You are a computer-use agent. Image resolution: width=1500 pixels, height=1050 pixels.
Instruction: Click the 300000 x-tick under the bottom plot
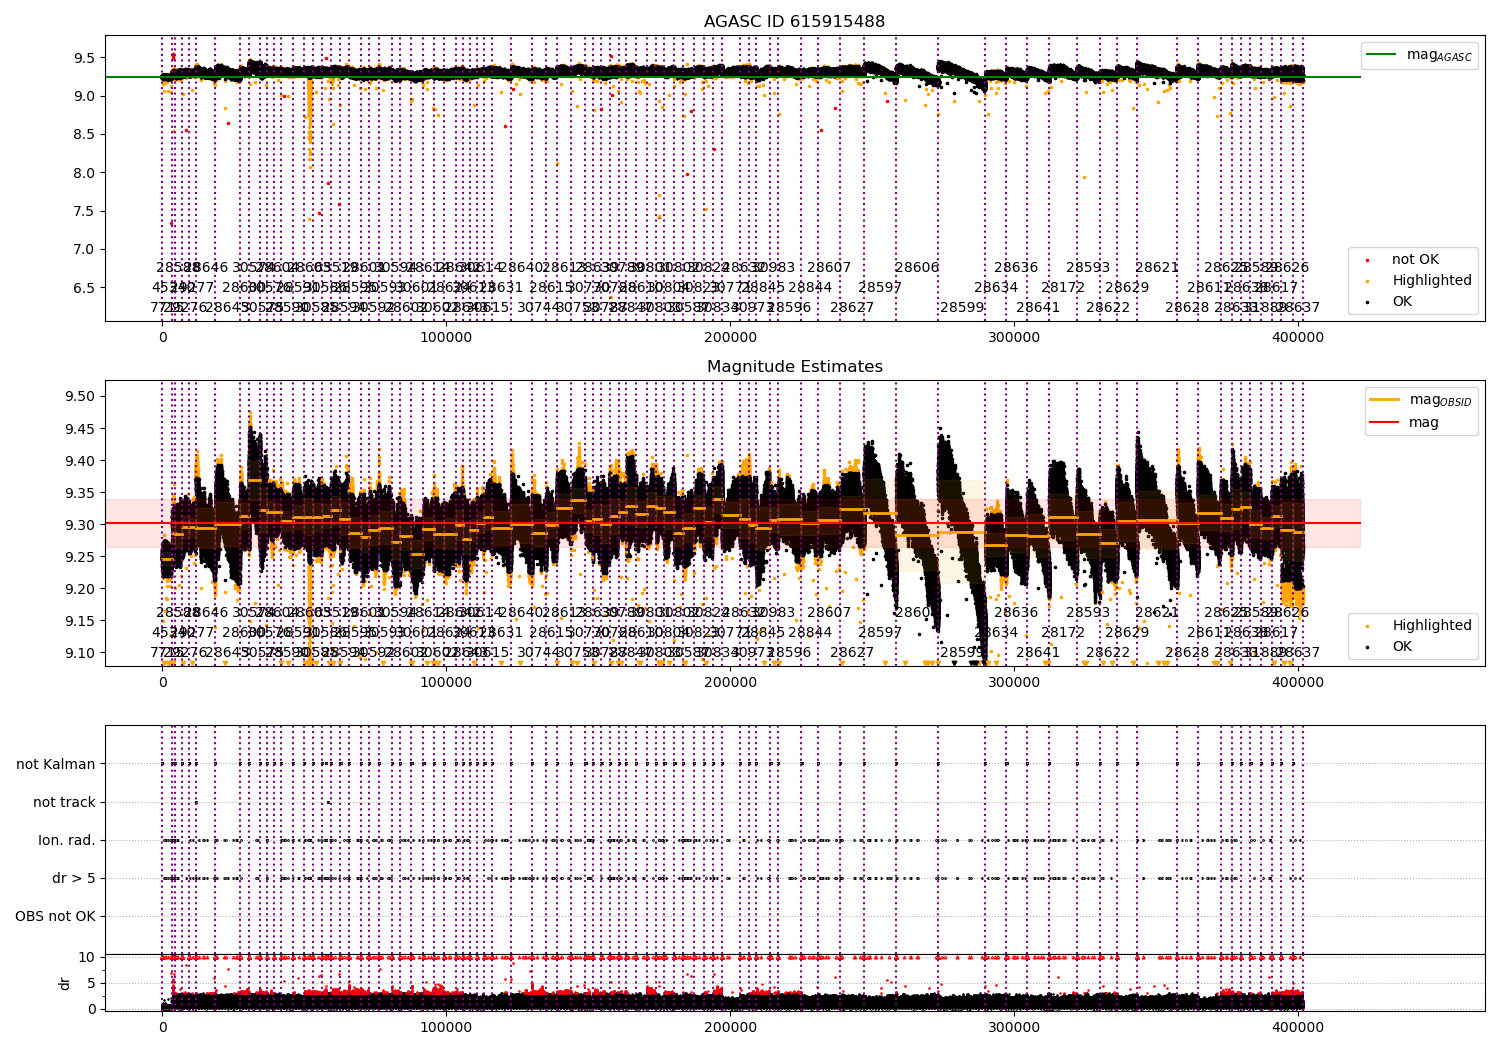[x=1014, y=1027]
